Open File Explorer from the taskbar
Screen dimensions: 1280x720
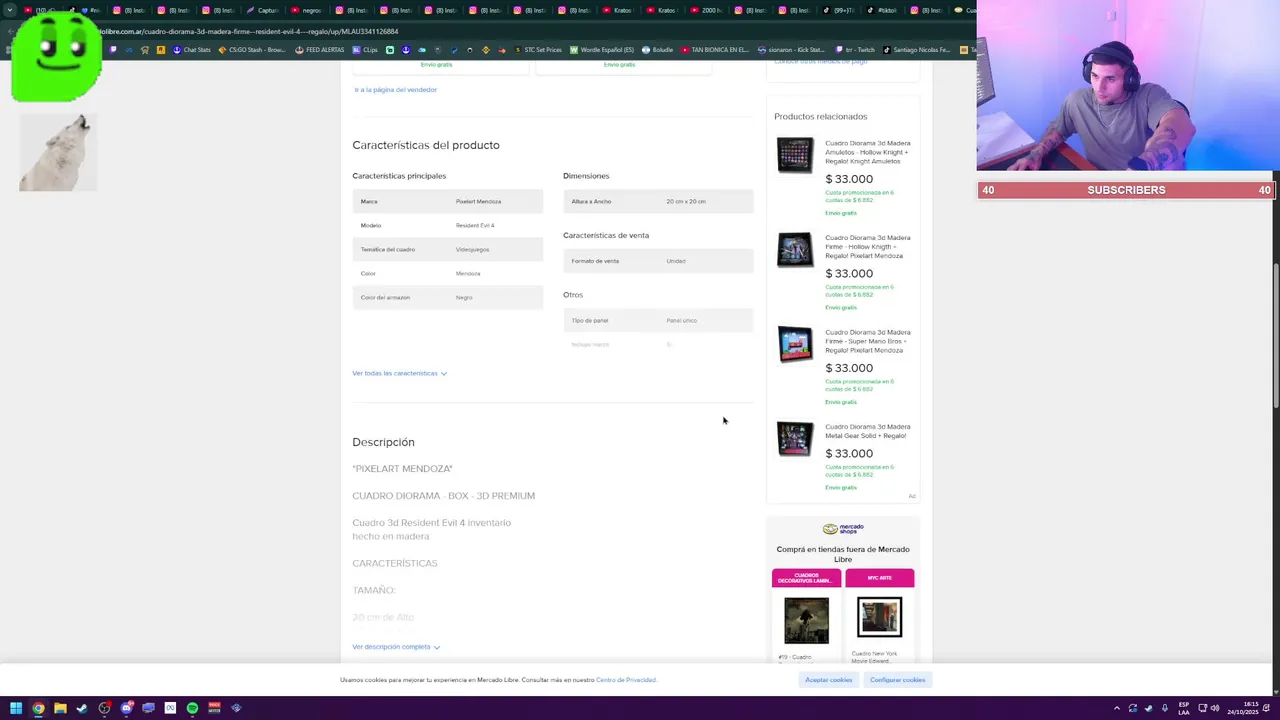click(60, 708)
